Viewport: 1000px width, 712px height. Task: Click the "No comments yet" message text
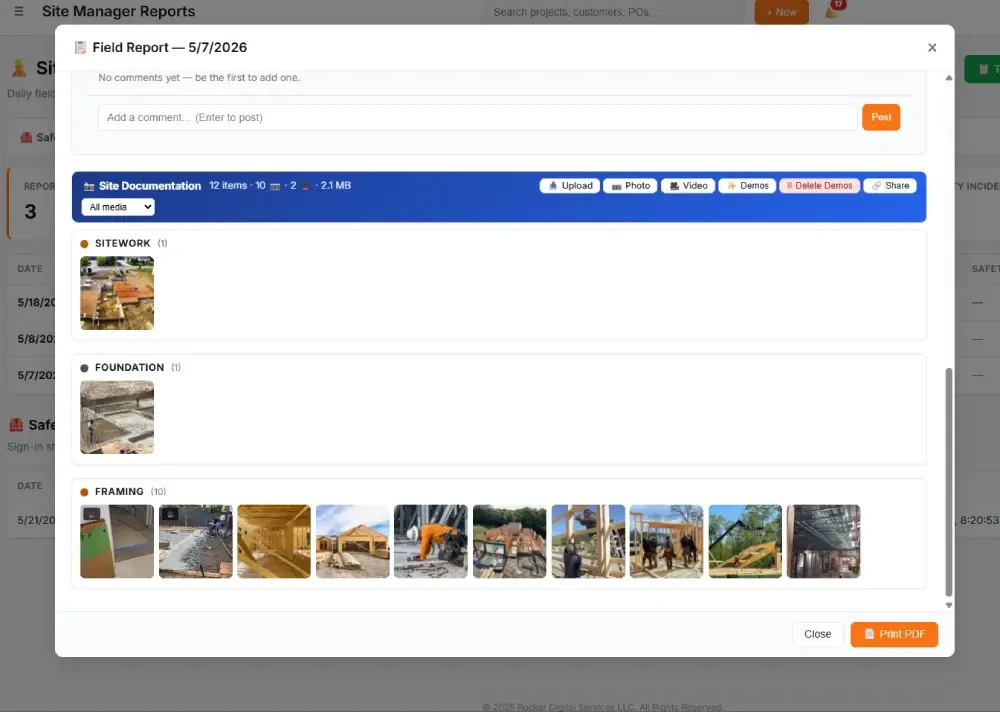click(x=199, y=78)
